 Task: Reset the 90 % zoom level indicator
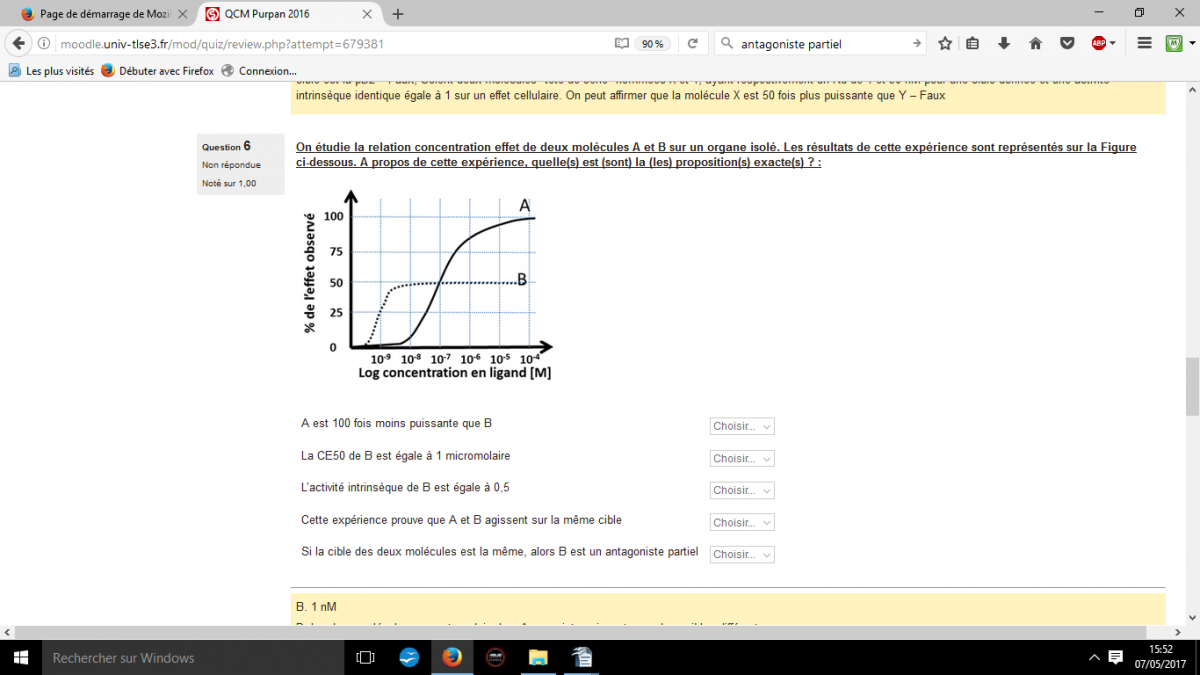click(x=653, y=44)
